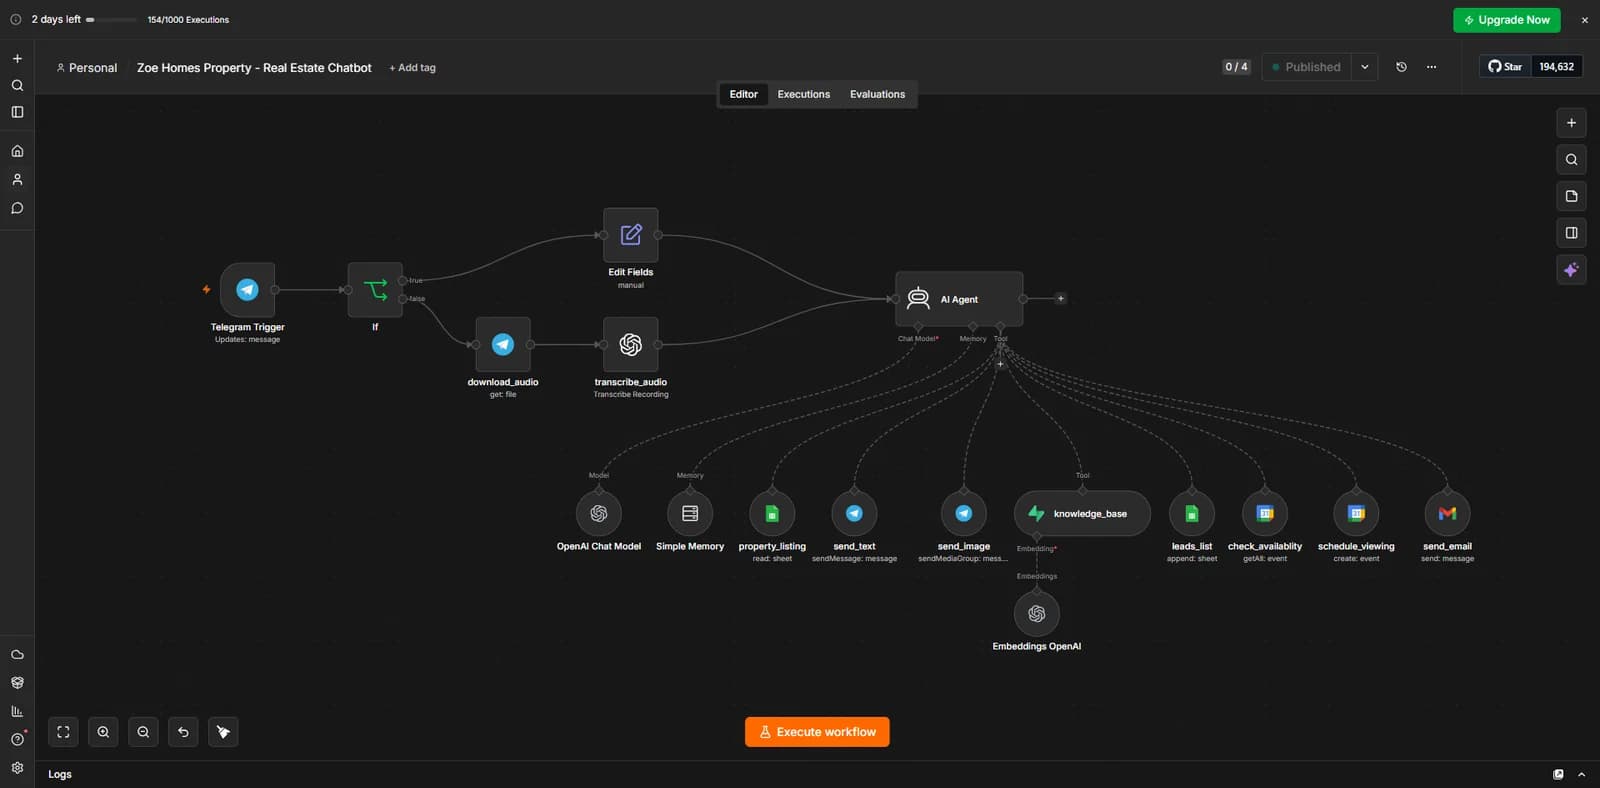Switch to the Evaluations tab
The height and width of the screenshot is (788, 1600).
(877, 94)
